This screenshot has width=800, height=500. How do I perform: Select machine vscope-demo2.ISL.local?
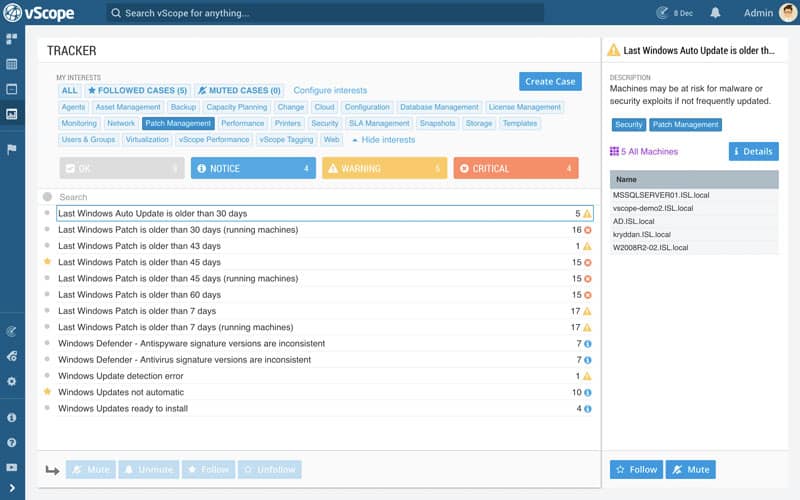[x=694, y=208]
